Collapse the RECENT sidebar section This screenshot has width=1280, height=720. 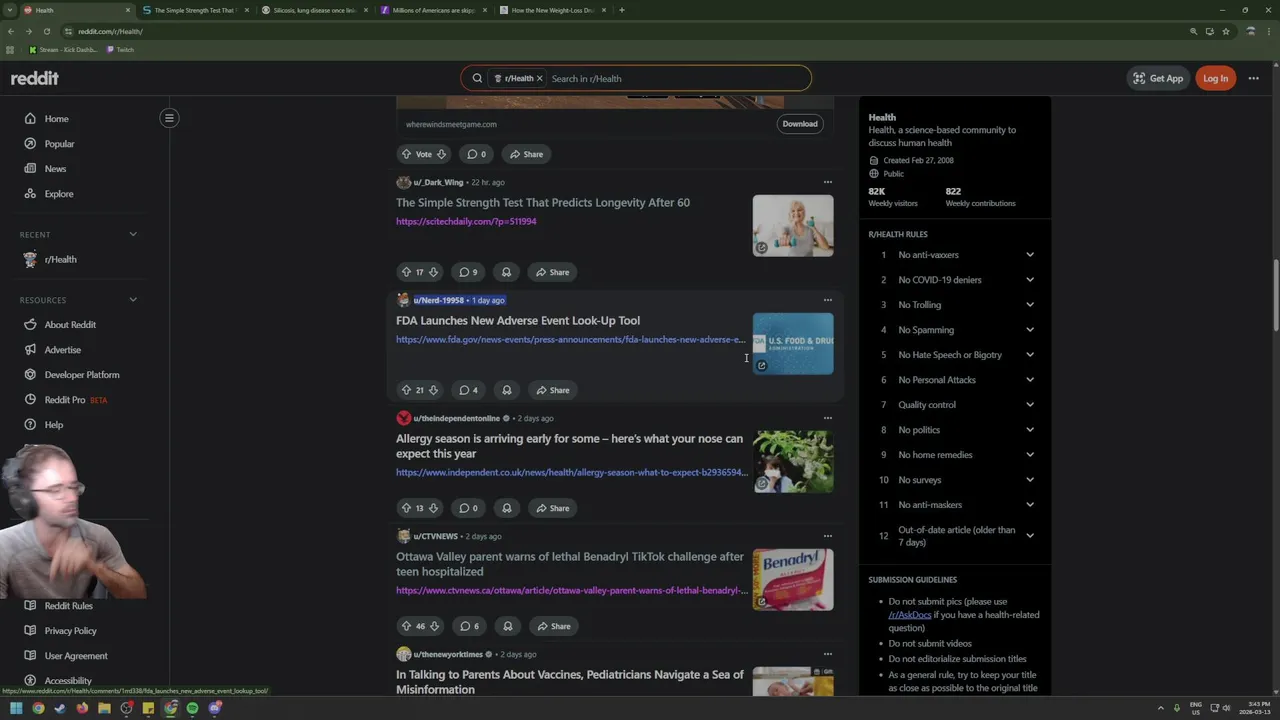133,234
